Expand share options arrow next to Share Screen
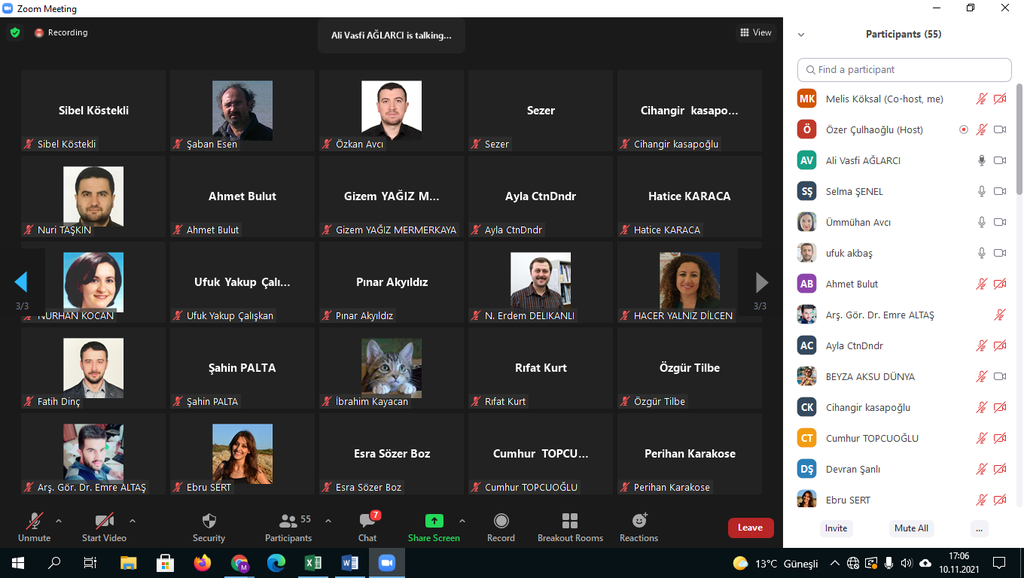This screenshot has width=1024, height=578. 462,521
